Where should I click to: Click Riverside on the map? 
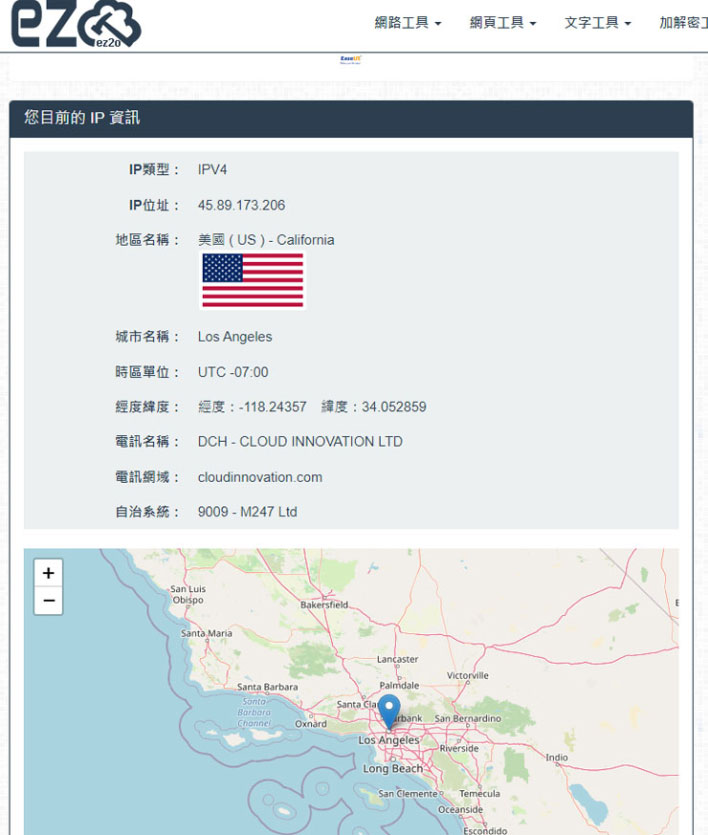[459, 748]
